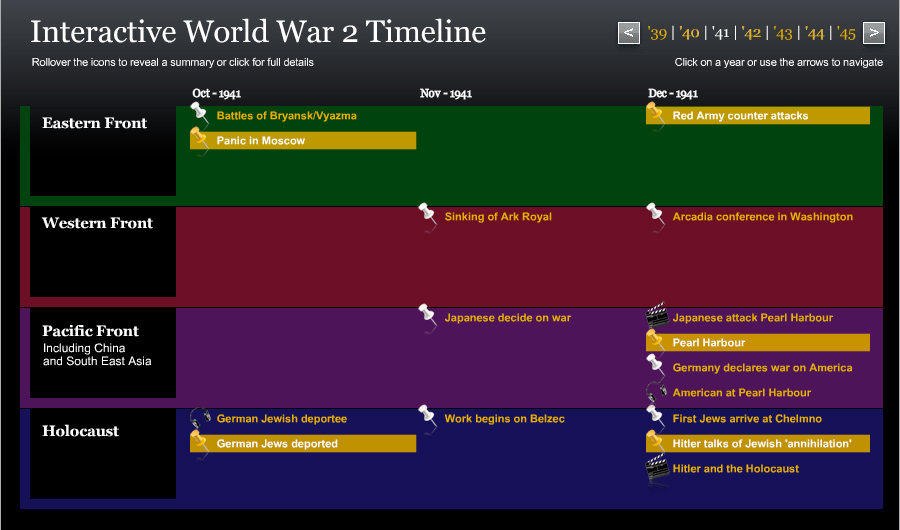Click the headphones icon beside American at Pearl Harbour
Viewport: 900px width, 530px height.
pos(656,392)
